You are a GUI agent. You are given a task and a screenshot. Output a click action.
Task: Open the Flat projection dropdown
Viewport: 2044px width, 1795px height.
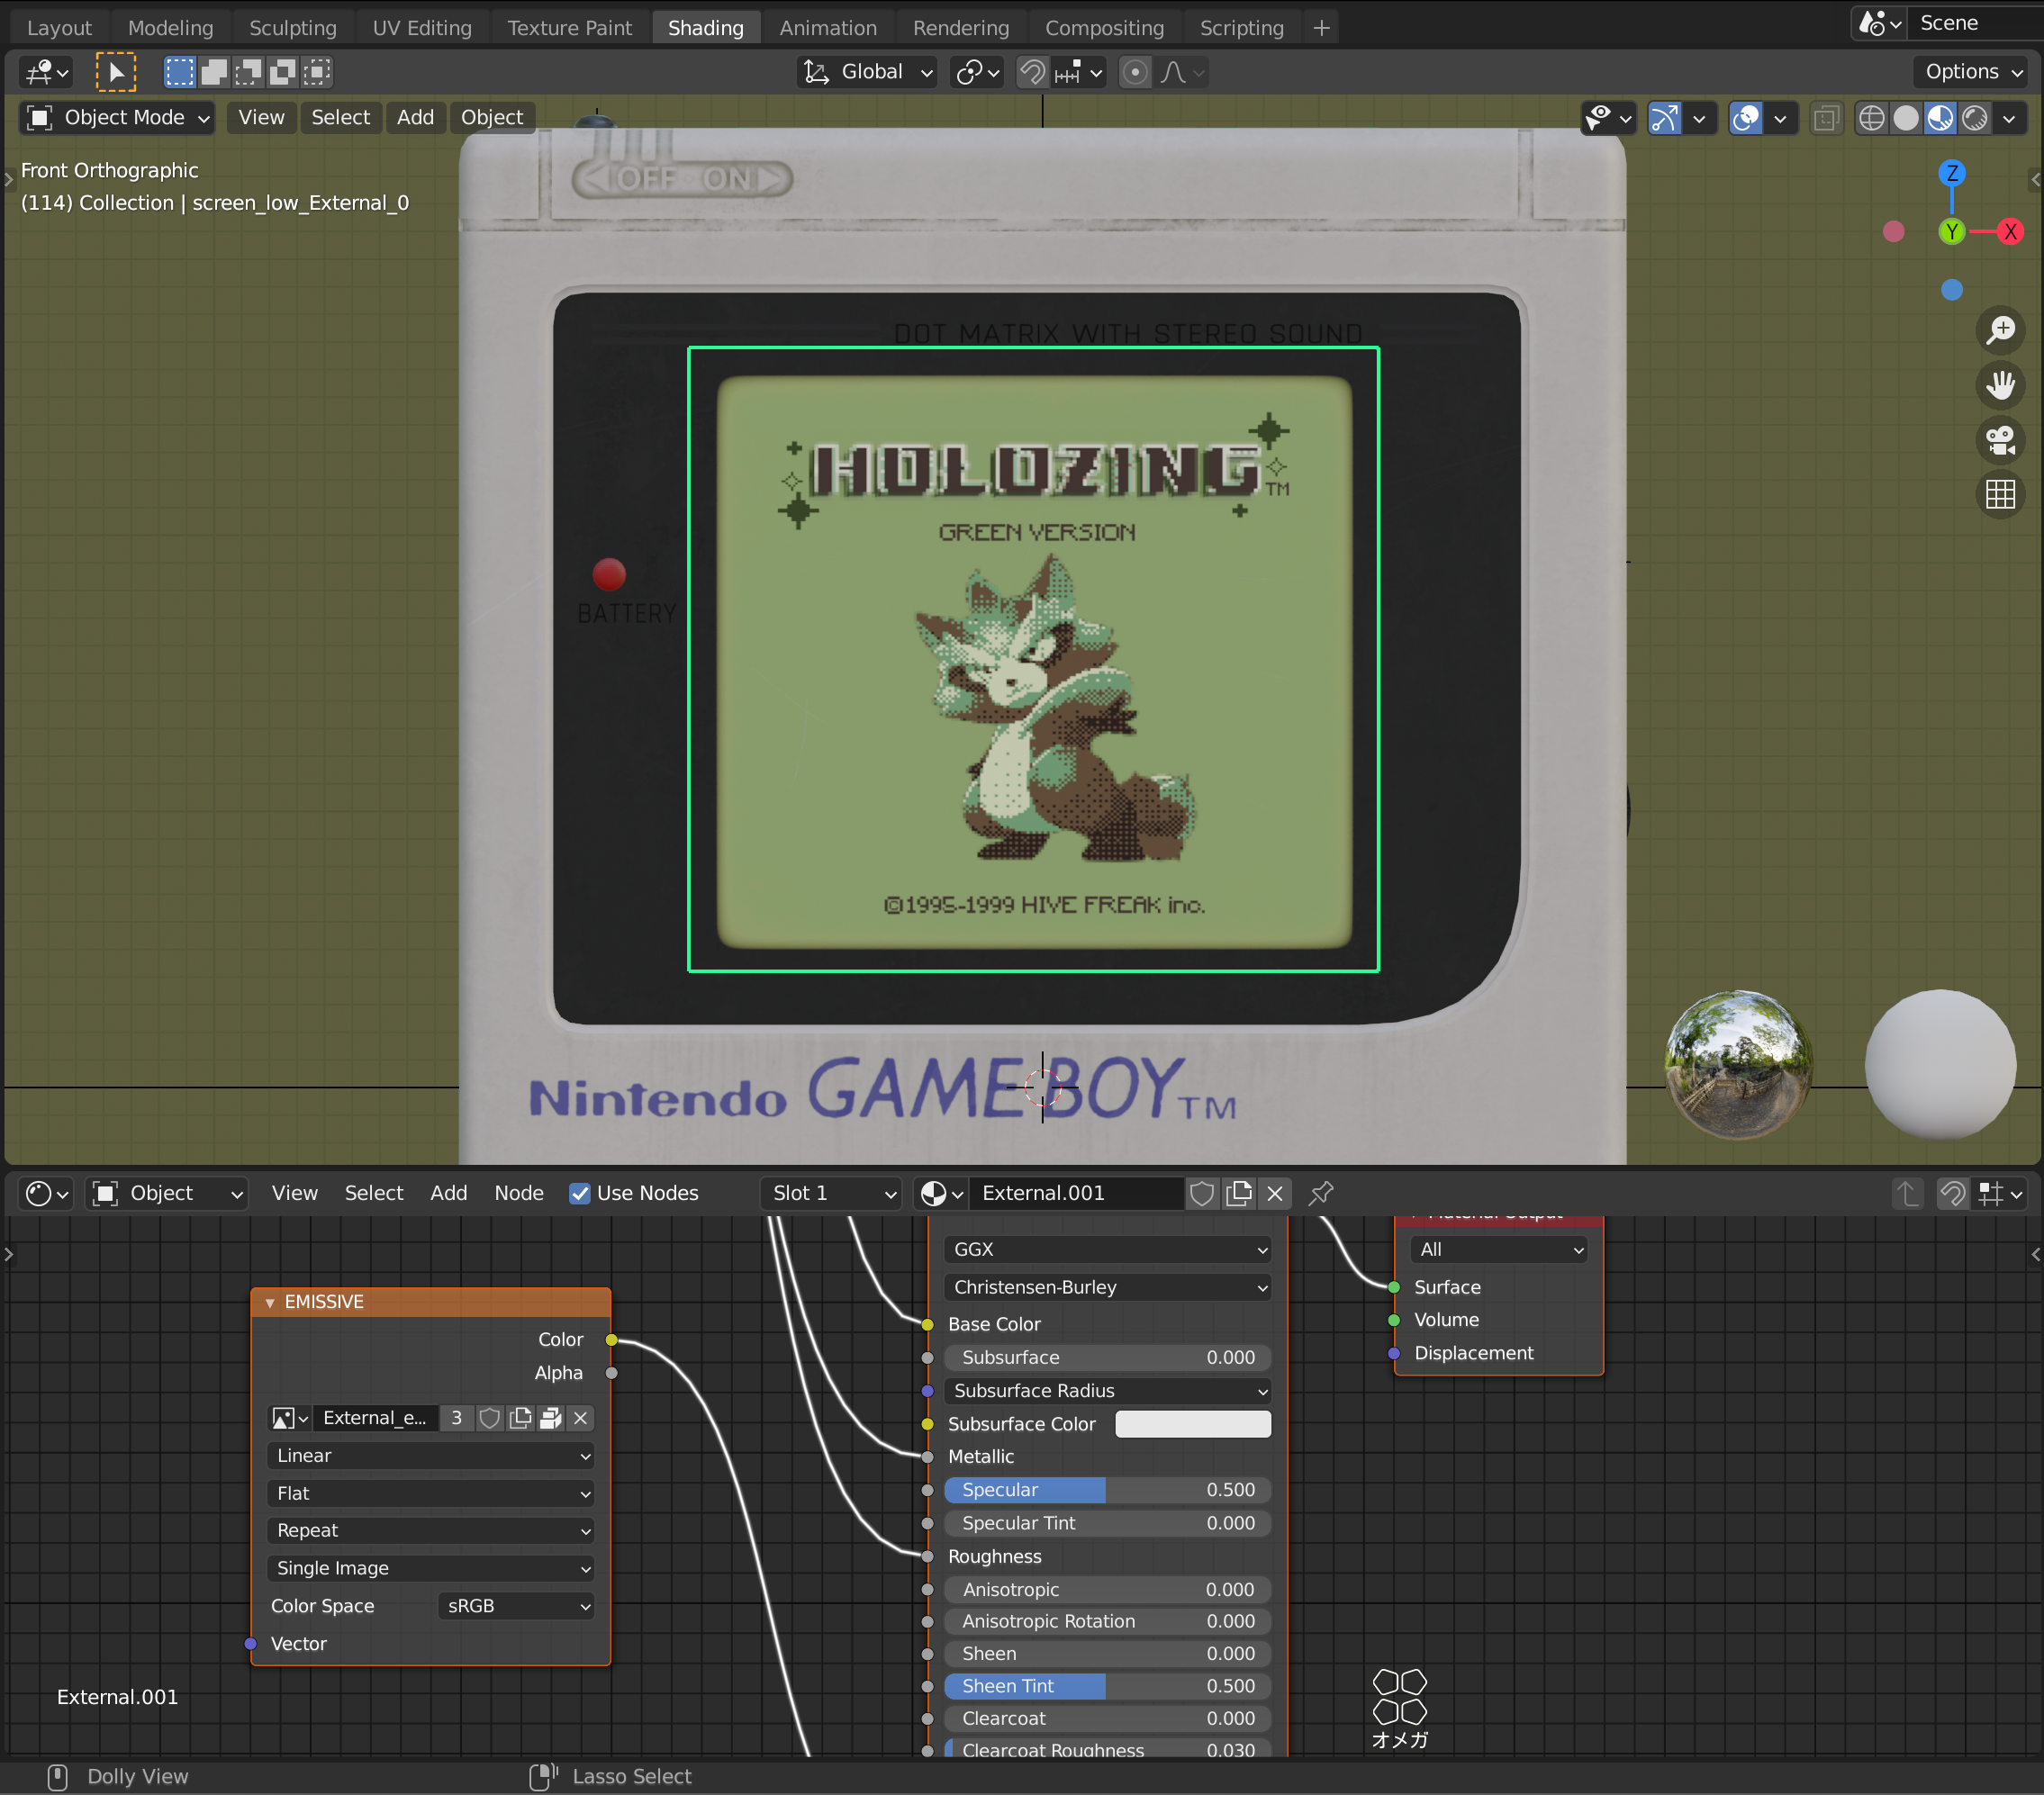click(431, 1494)
